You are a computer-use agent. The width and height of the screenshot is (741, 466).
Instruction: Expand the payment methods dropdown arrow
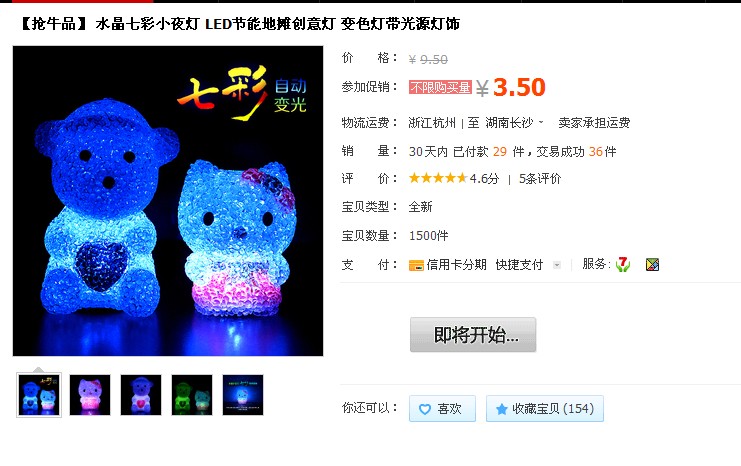(557, 265)
